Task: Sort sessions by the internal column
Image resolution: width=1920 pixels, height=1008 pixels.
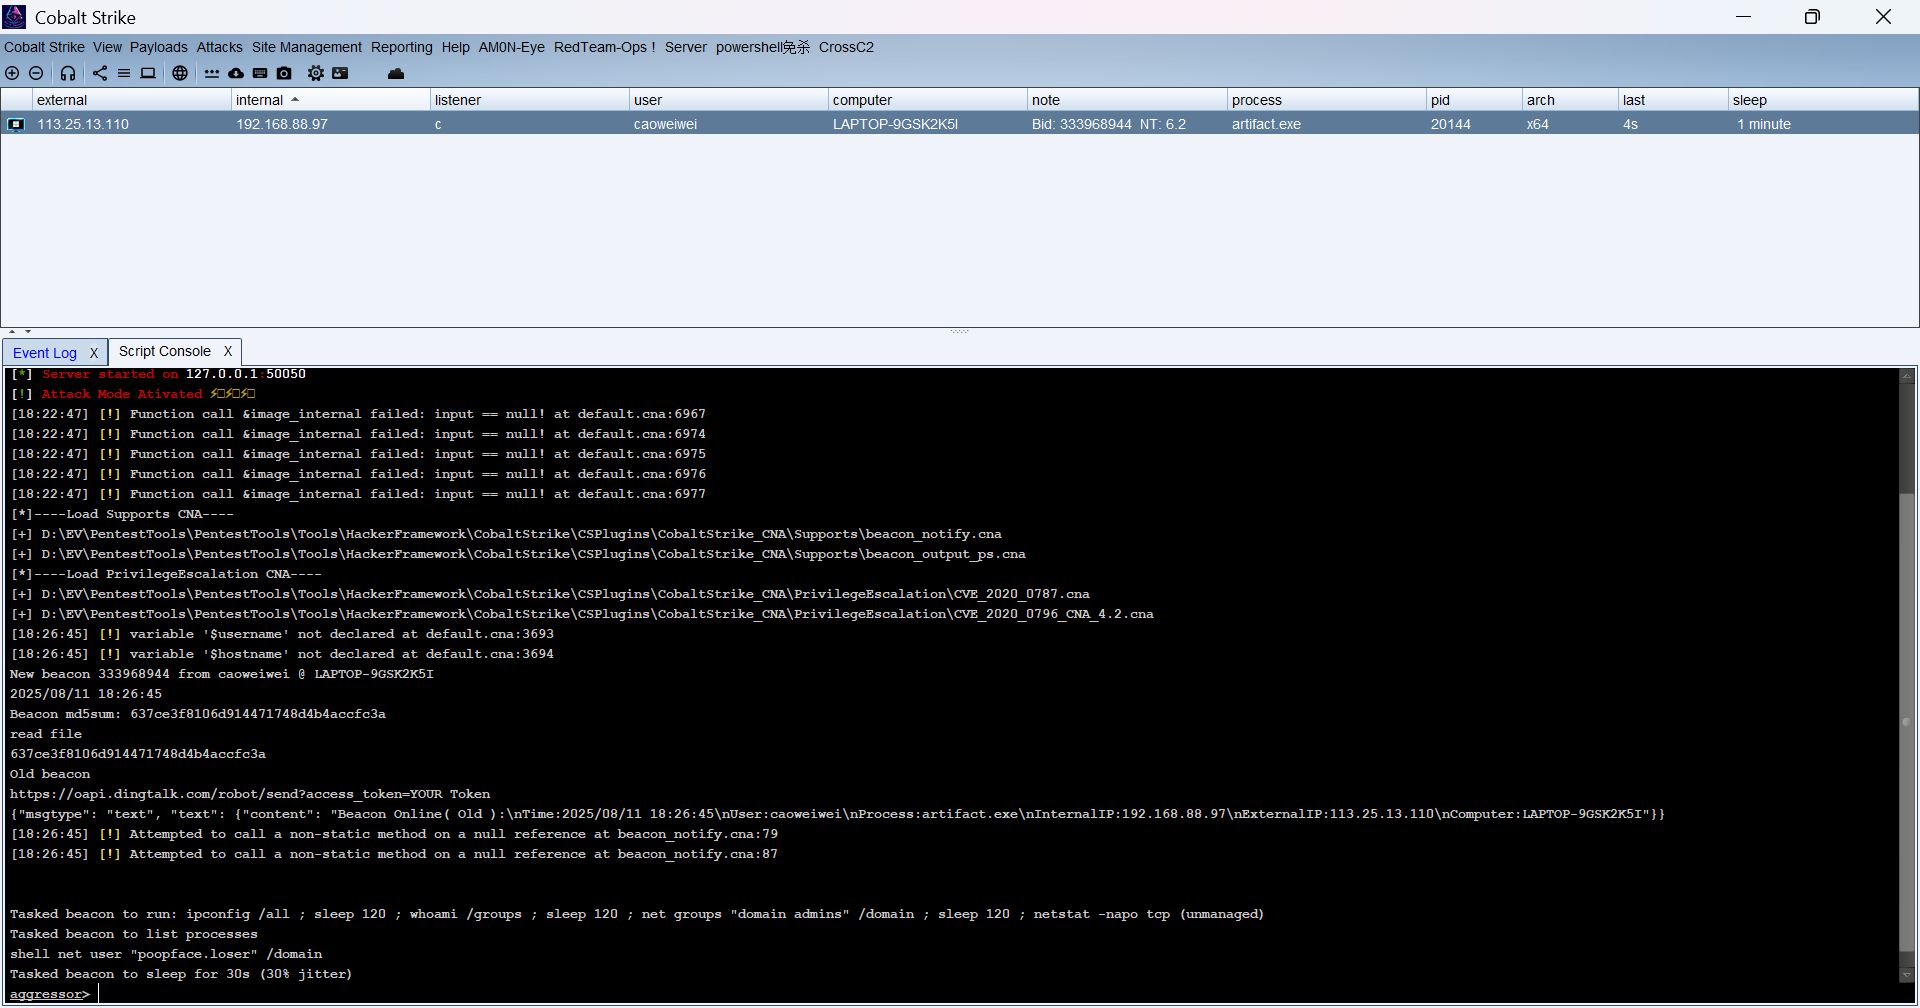Action: point(263,99)
